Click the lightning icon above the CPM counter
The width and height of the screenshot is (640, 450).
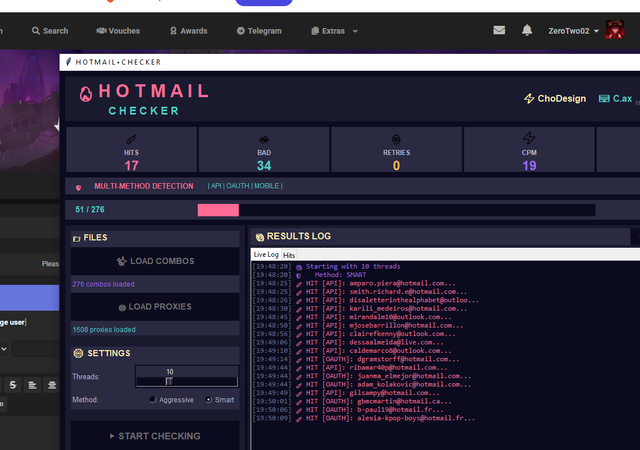[x=529, y=138]
